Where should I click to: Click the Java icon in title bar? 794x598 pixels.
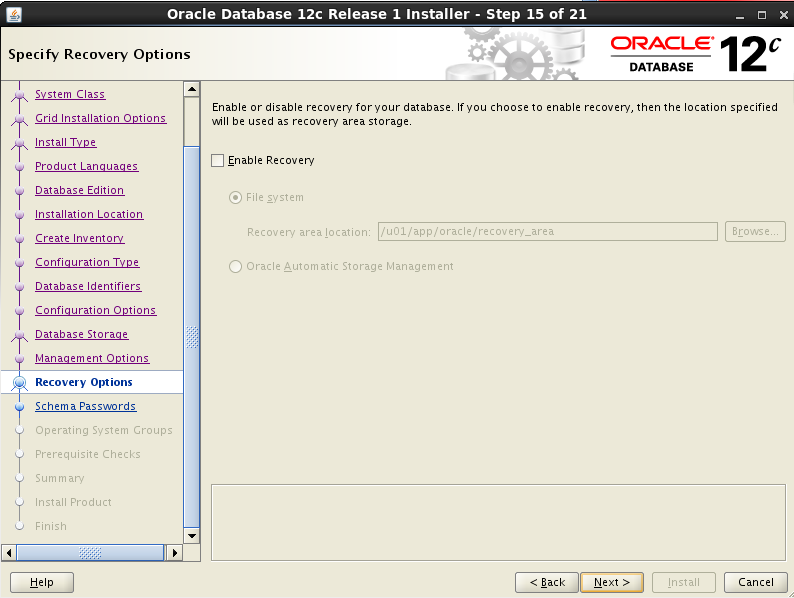point(14,14)
